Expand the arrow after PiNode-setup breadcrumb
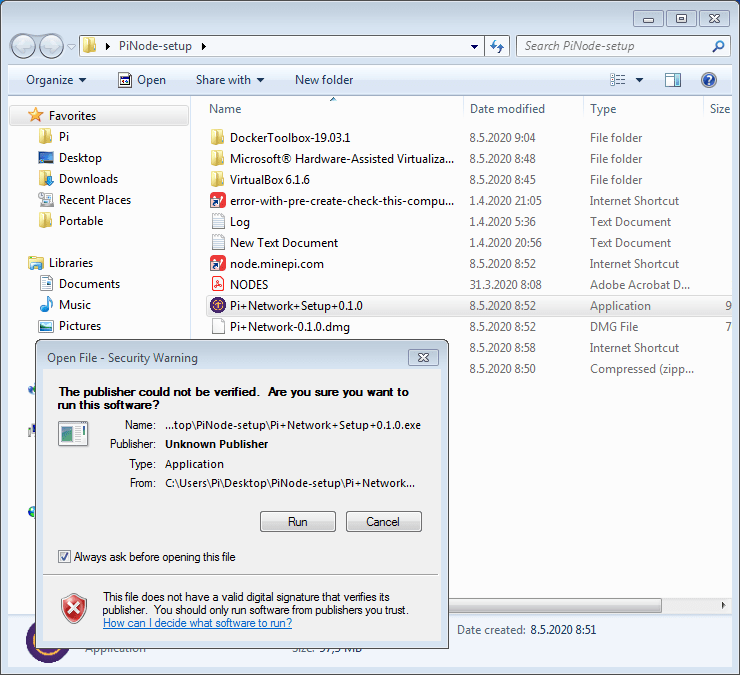 click(x=203, y=46)
